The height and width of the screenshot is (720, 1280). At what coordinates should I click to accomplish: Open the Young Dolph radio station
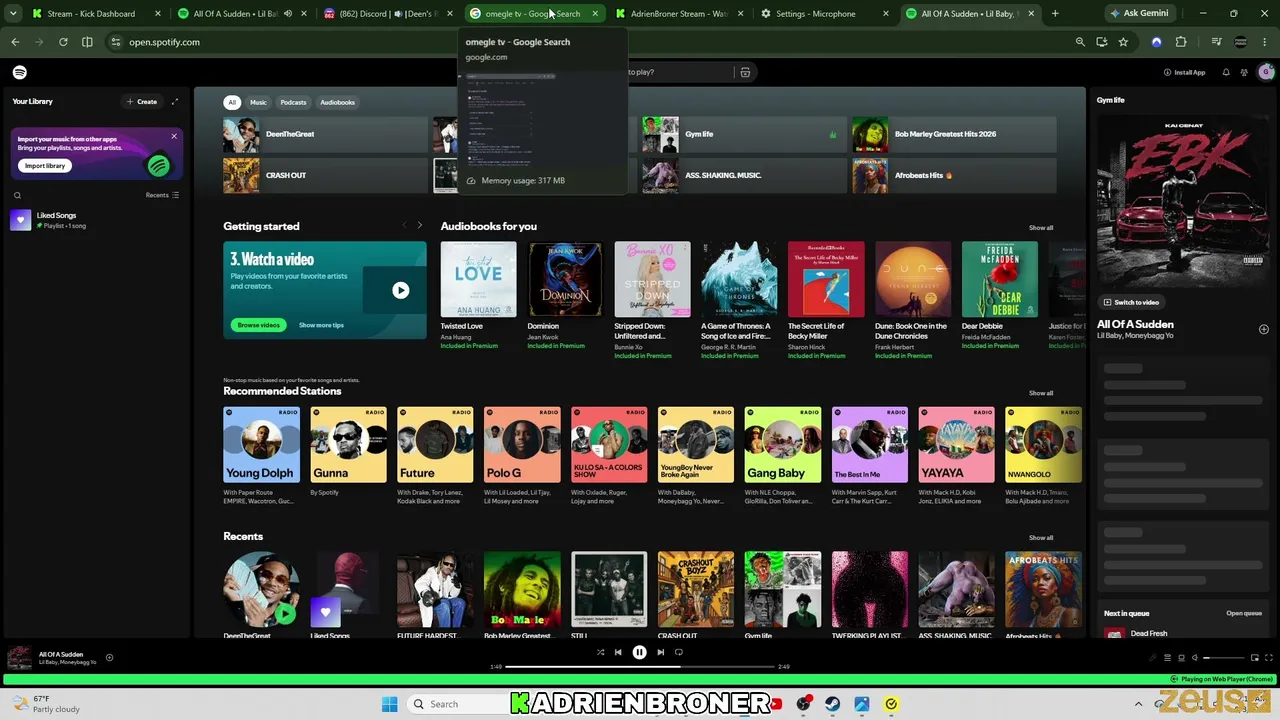pos(261,445)
